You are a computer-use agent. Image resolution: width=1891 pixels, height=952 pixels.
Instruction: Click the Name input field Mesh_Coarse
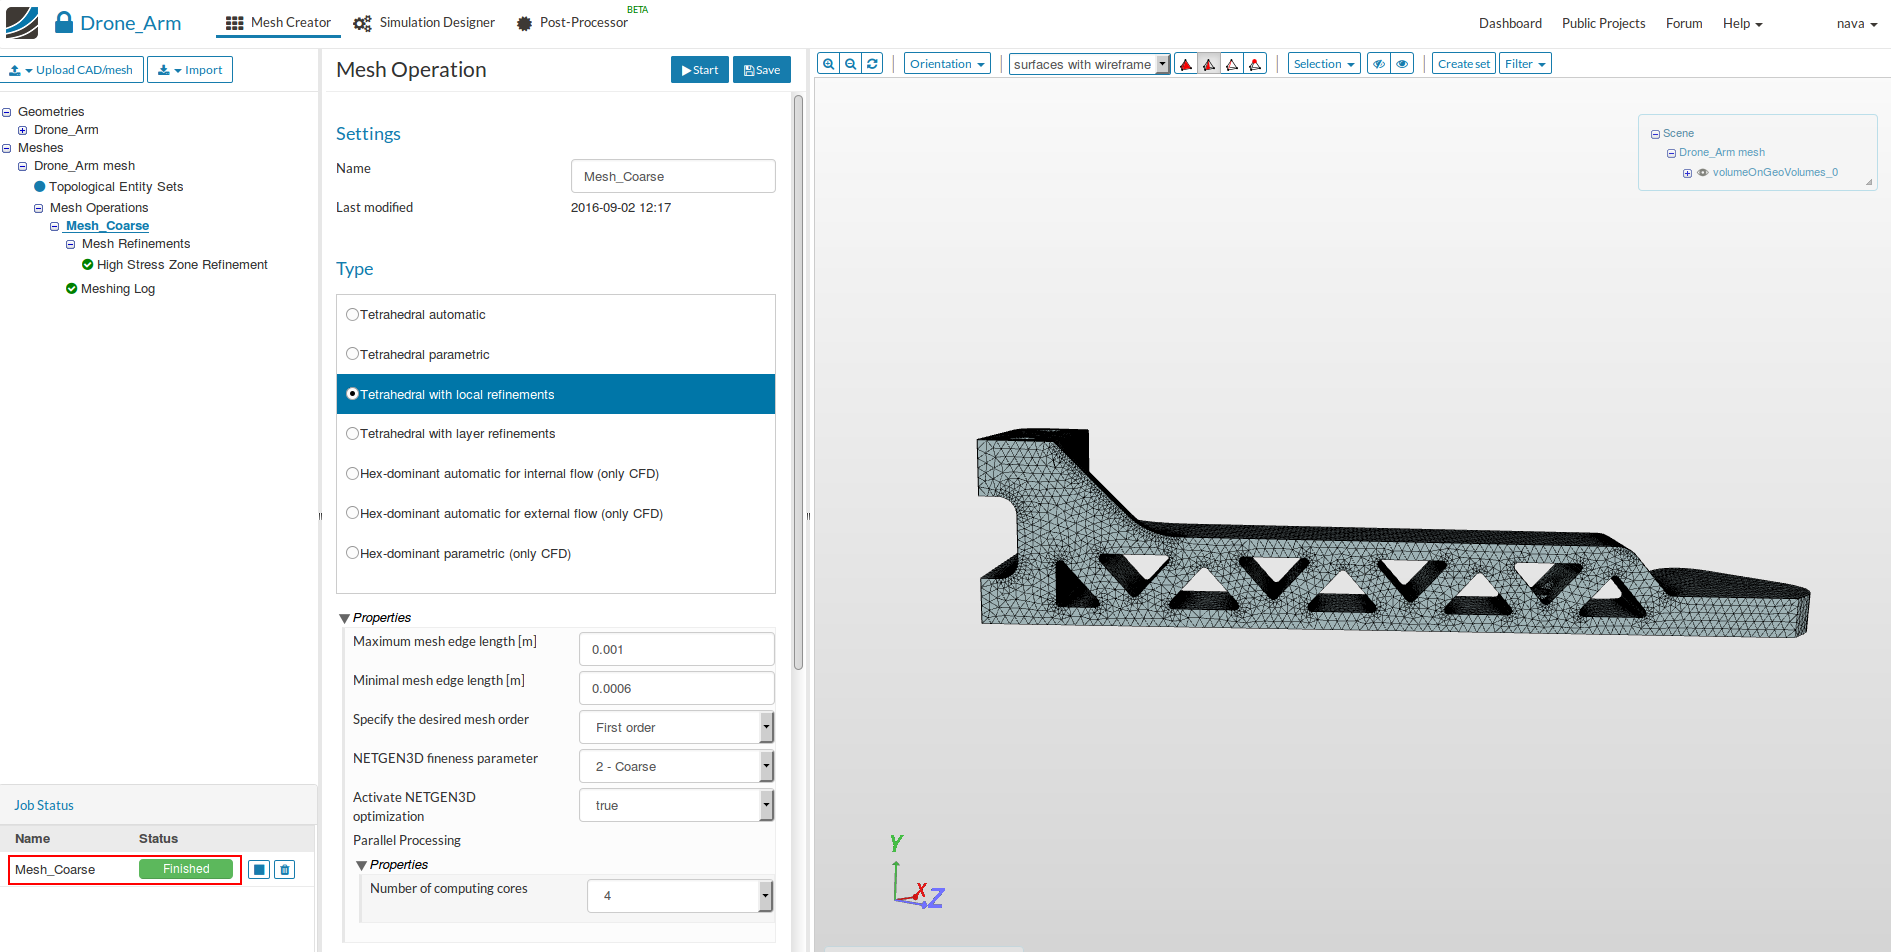(673, 176)
